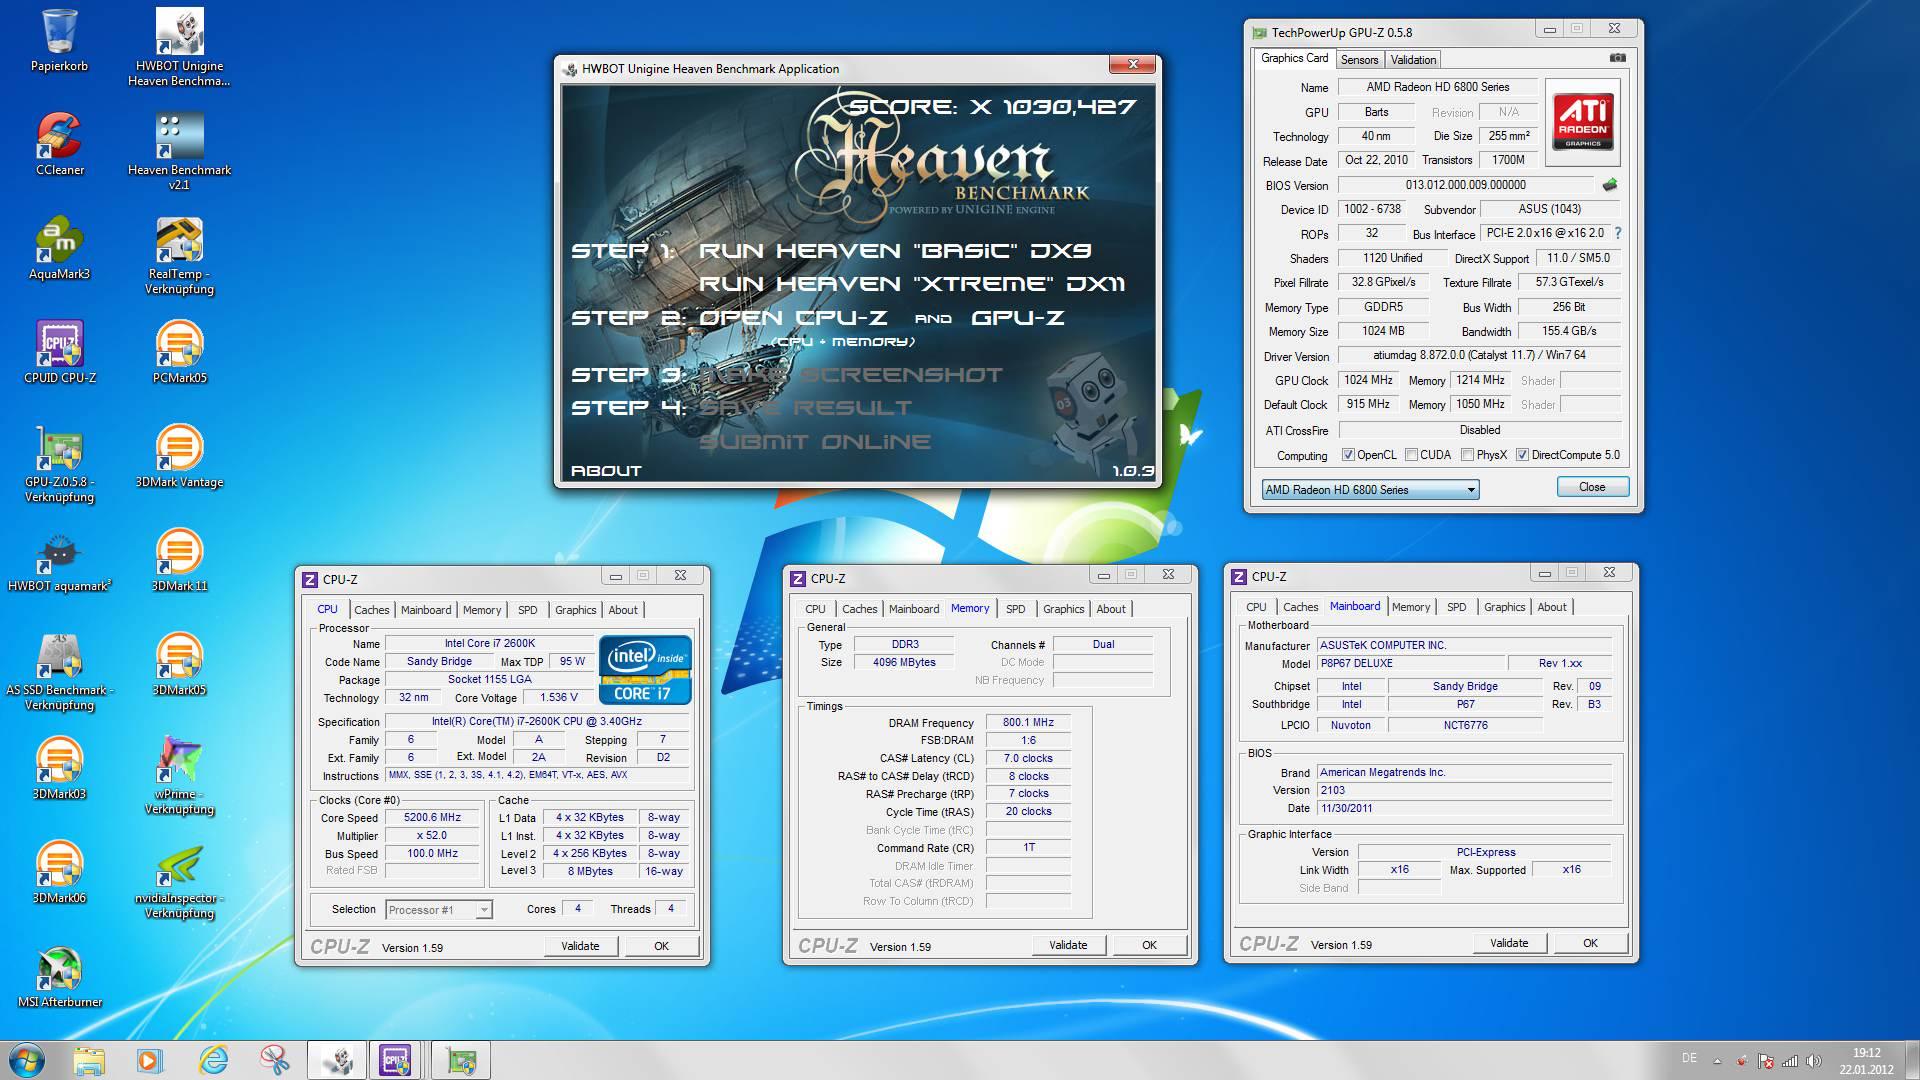Launch the 3DMark06 desktop icon

(59, 872)
